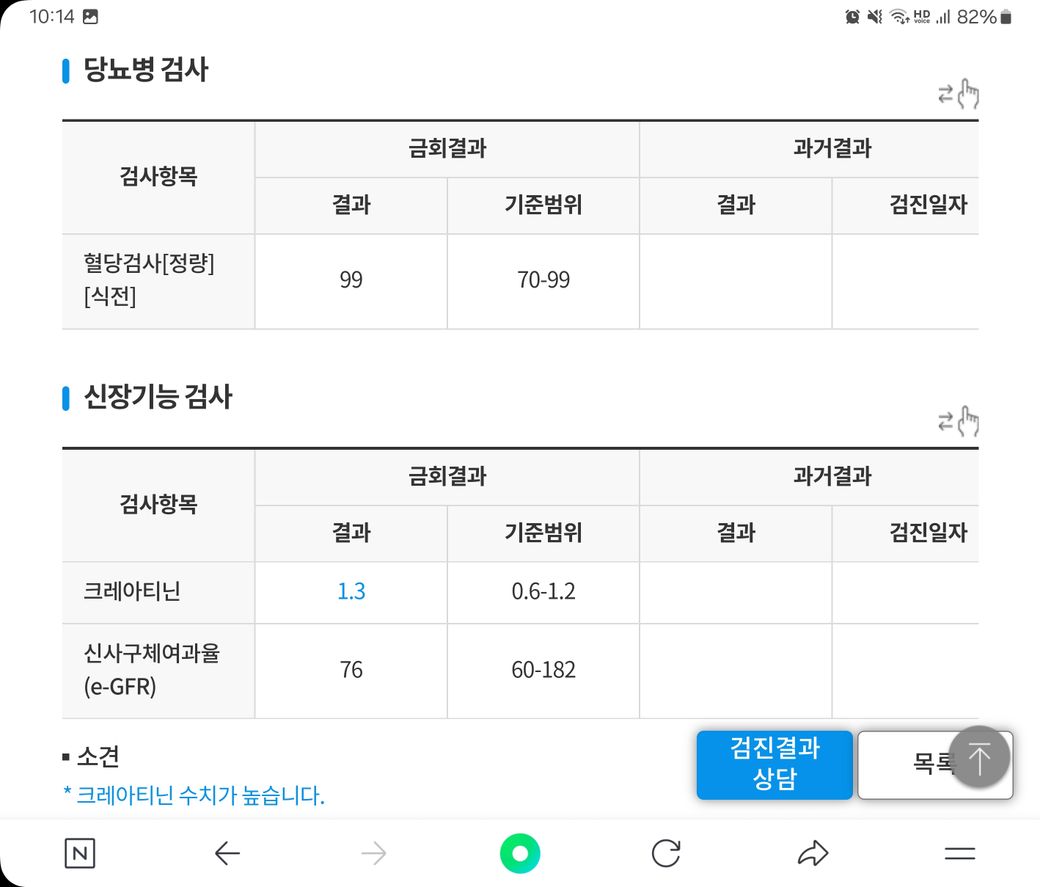This screenshot has height=887, width=1040.
Task: Tap the 당뇨병 검사 section heading
Action: [x=145, y=70]
